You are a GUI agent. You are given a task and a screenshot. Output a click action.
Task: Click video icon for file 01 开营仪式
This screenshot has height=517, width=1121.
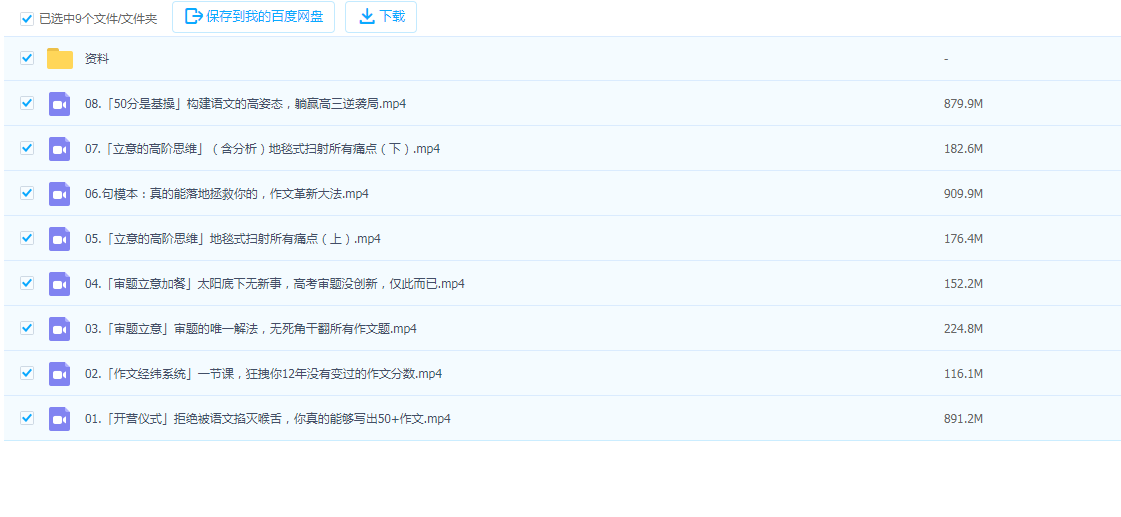[x=60, y=419]
